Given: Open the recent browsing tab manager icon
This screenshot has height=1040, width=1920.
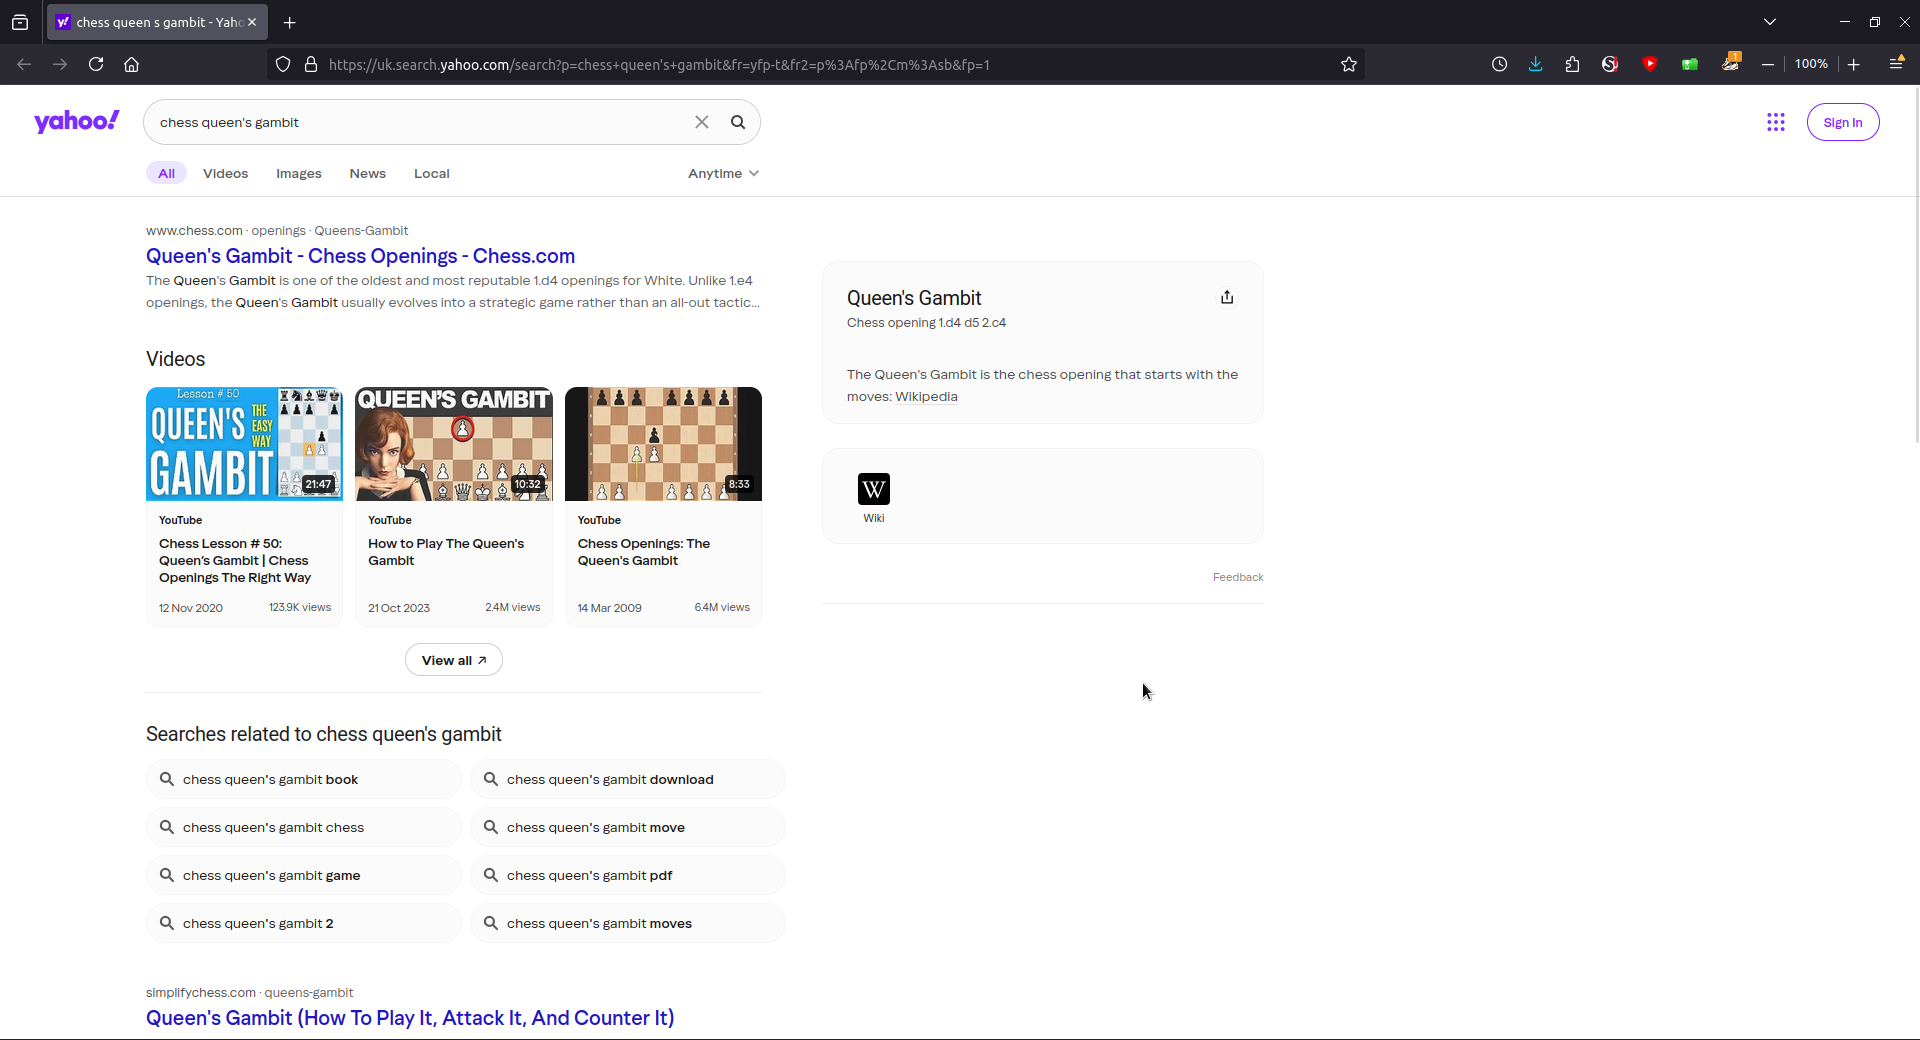Looking at the screenshot, I should coord(20,22).
